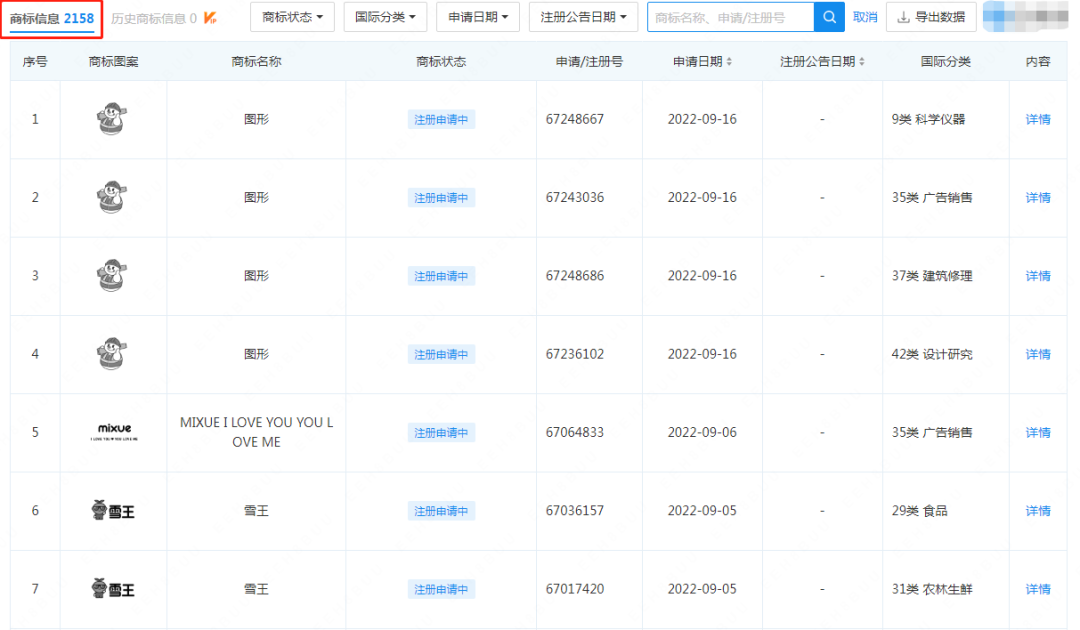Click the VIP badge icon
Viewport: 1080px width, 630px height.
click(x=210, y=18)
